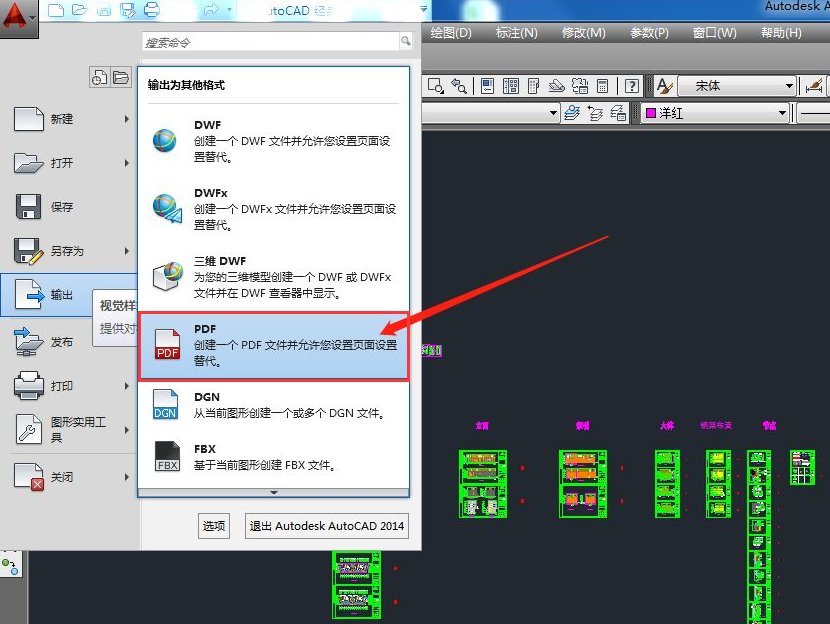Viewport: 830px width, 624px height.
Task: Open the 修改(M) menu
Action: click(x=583, y=33)
